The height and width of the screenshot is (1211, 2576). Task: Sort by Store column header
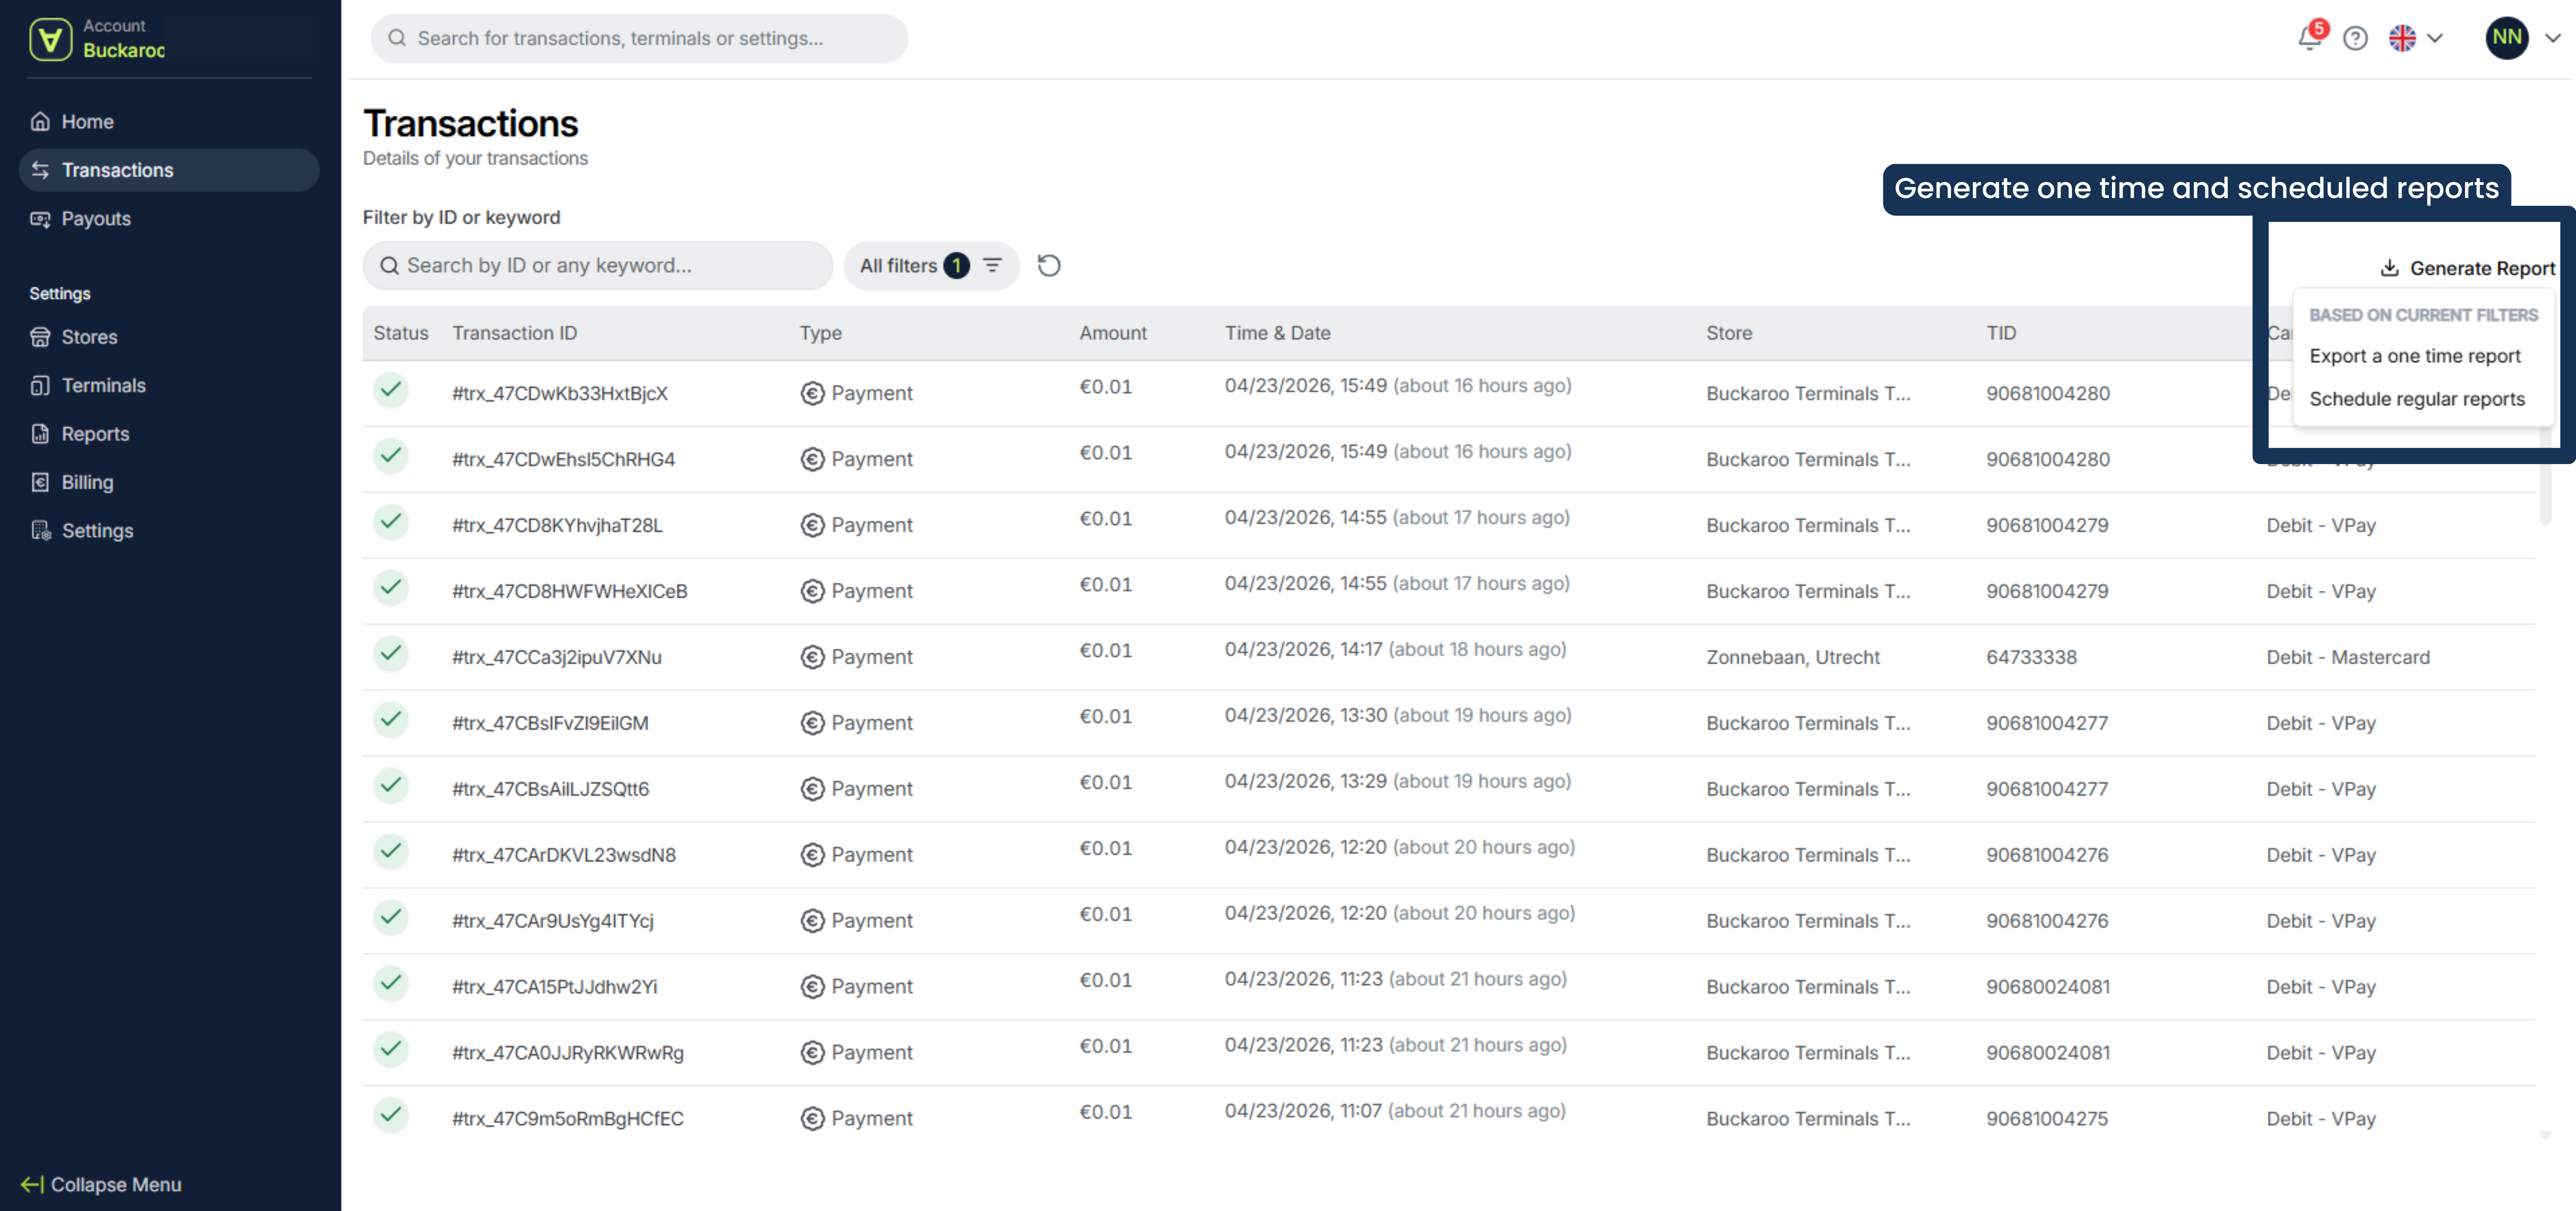[1729, 333]
